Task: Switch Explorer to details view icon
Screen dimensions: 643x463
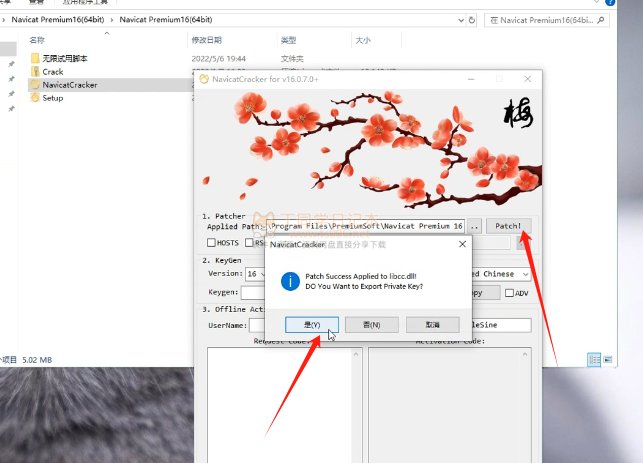Action: (594, 360)
